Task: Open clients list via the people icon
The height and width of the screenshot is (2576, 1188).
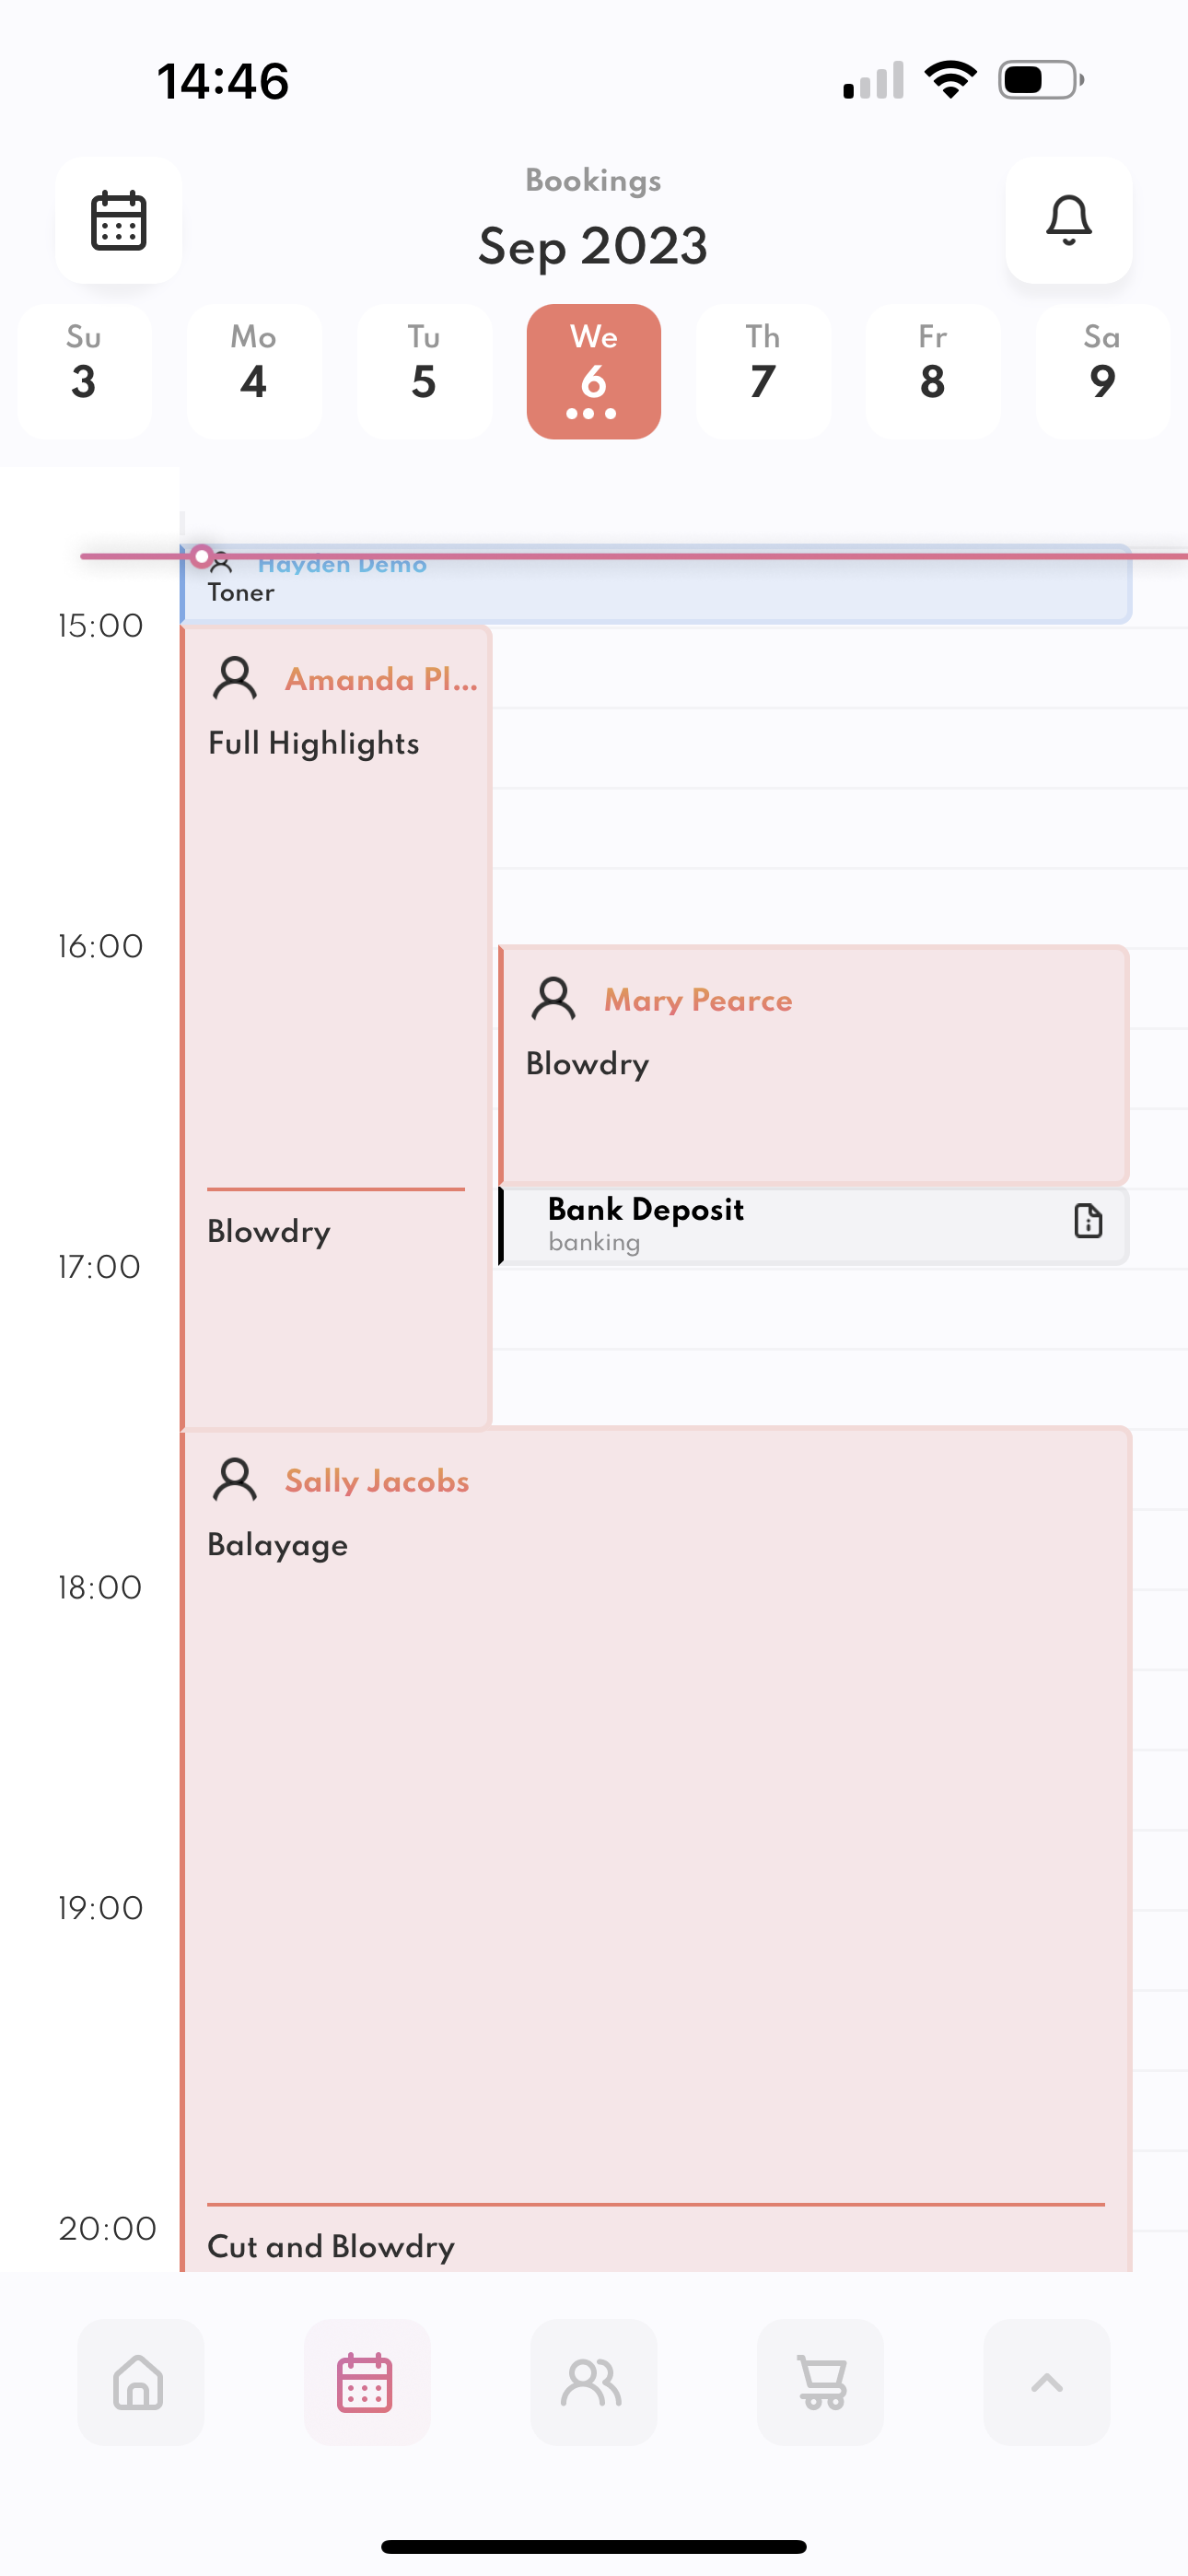Action: click(x=593, y=2383)
